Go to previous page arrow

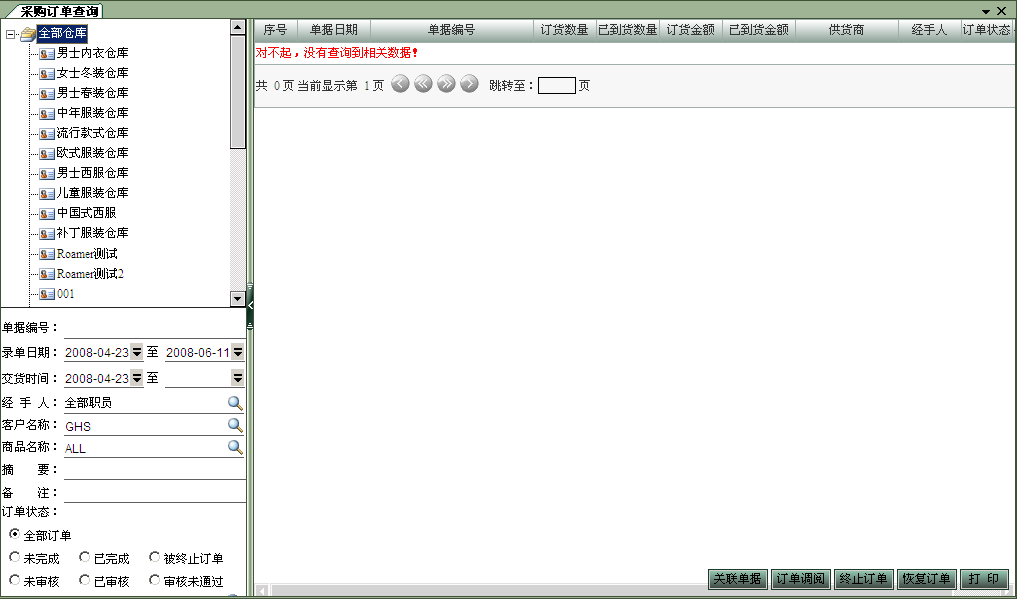(400, 84)
